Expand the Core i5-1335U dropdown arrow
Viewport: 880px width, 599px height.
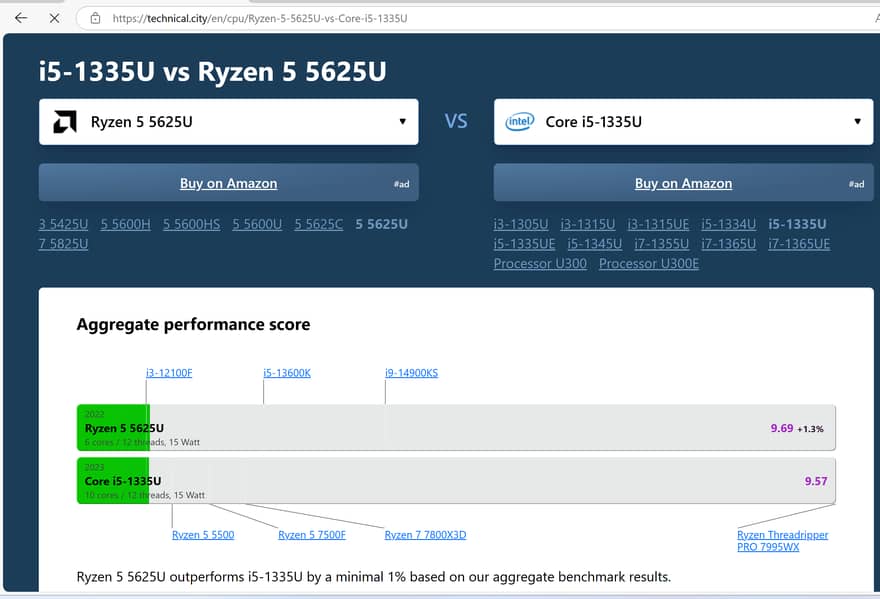point(857,122)
